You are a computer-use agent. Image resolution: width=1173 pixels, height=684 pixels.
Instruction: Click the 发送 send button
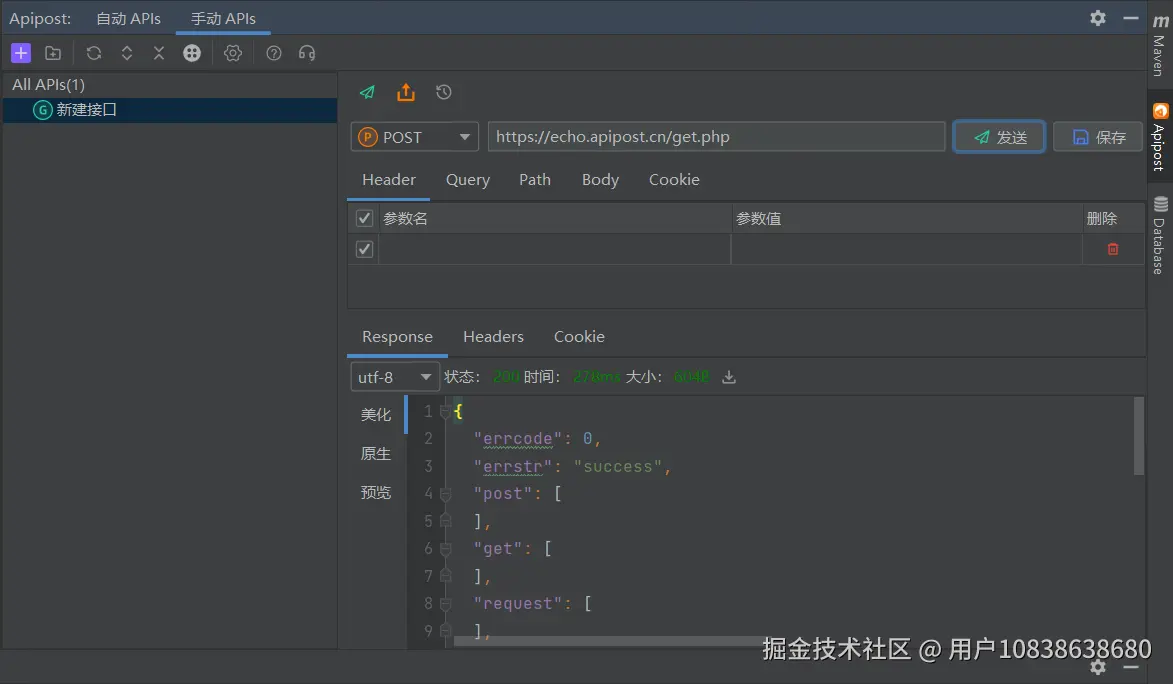(x=999, y=137)
